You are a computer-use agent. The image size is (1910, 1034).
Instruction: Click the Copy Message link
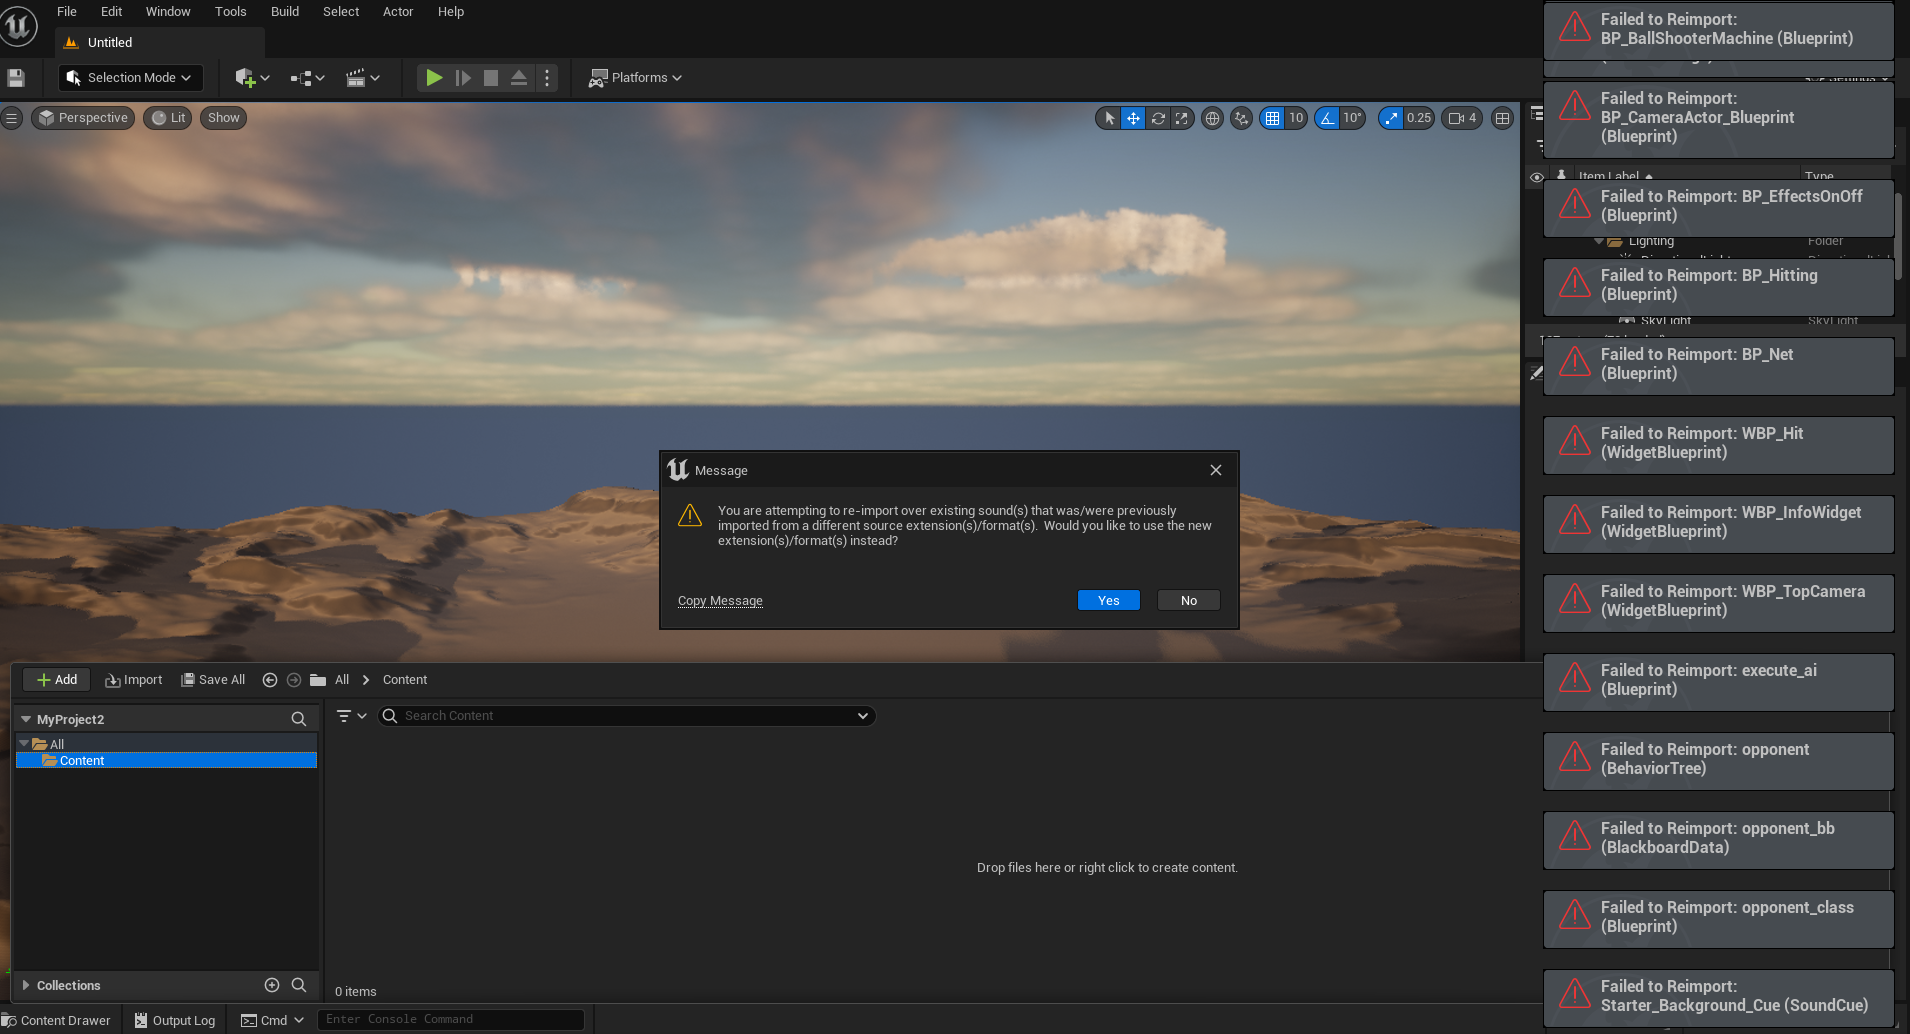[x=720, y=601]
